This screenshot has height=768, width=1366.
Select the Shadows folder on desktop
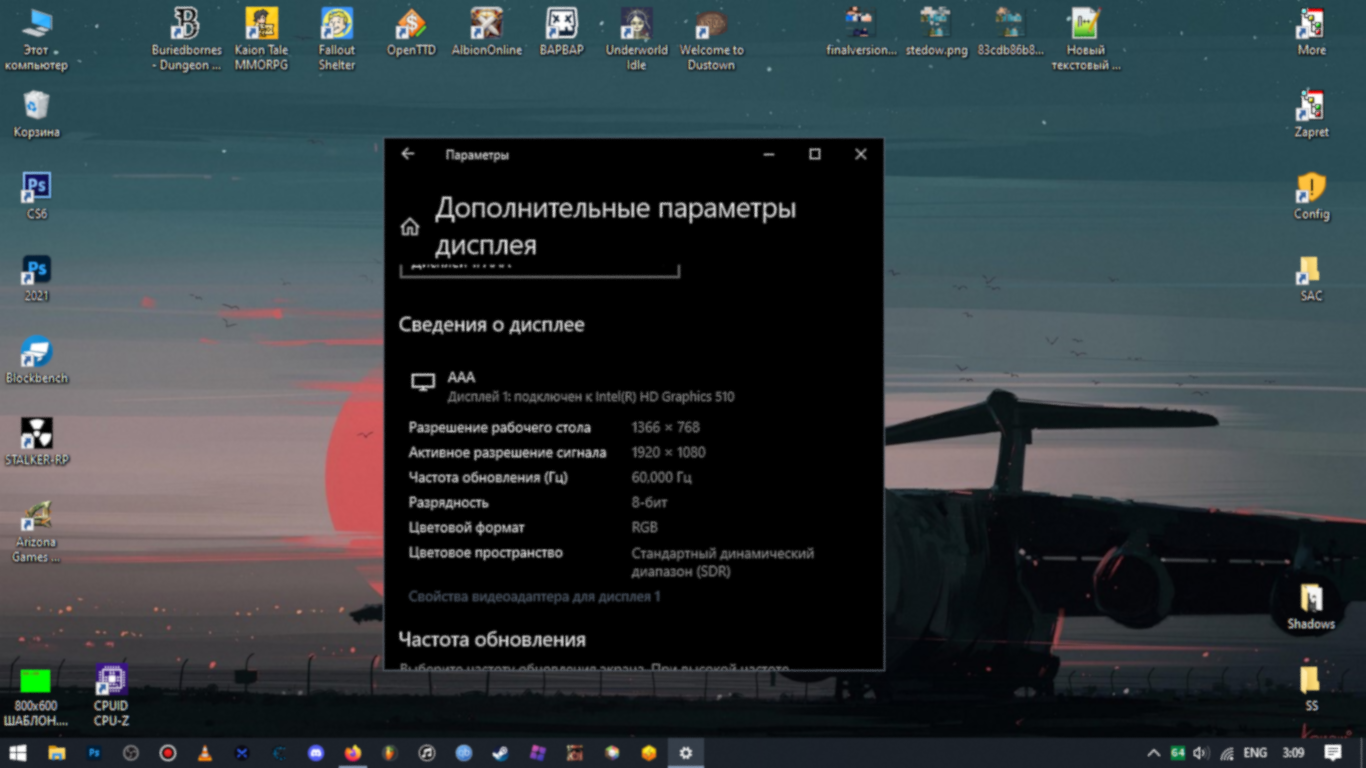tap(1311, 607)
